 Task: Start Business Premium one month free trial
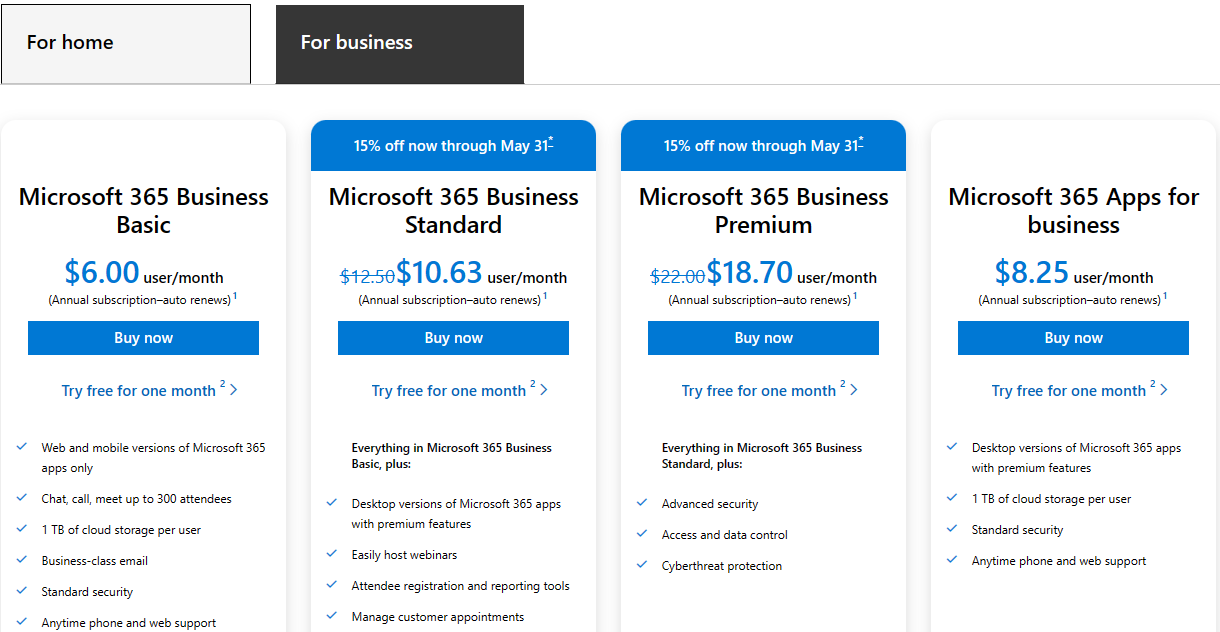(759, 391)
